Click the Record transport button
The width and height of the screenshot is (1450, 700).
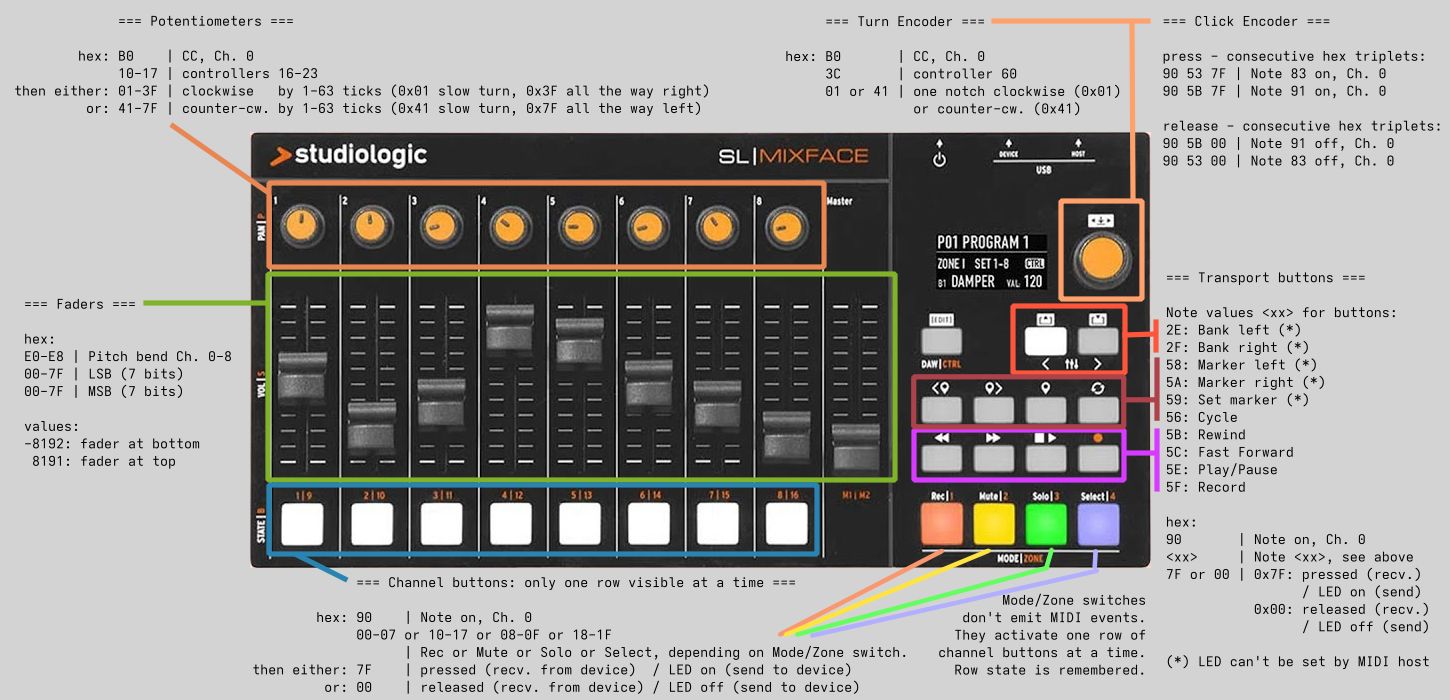(x=1098, y=459)
